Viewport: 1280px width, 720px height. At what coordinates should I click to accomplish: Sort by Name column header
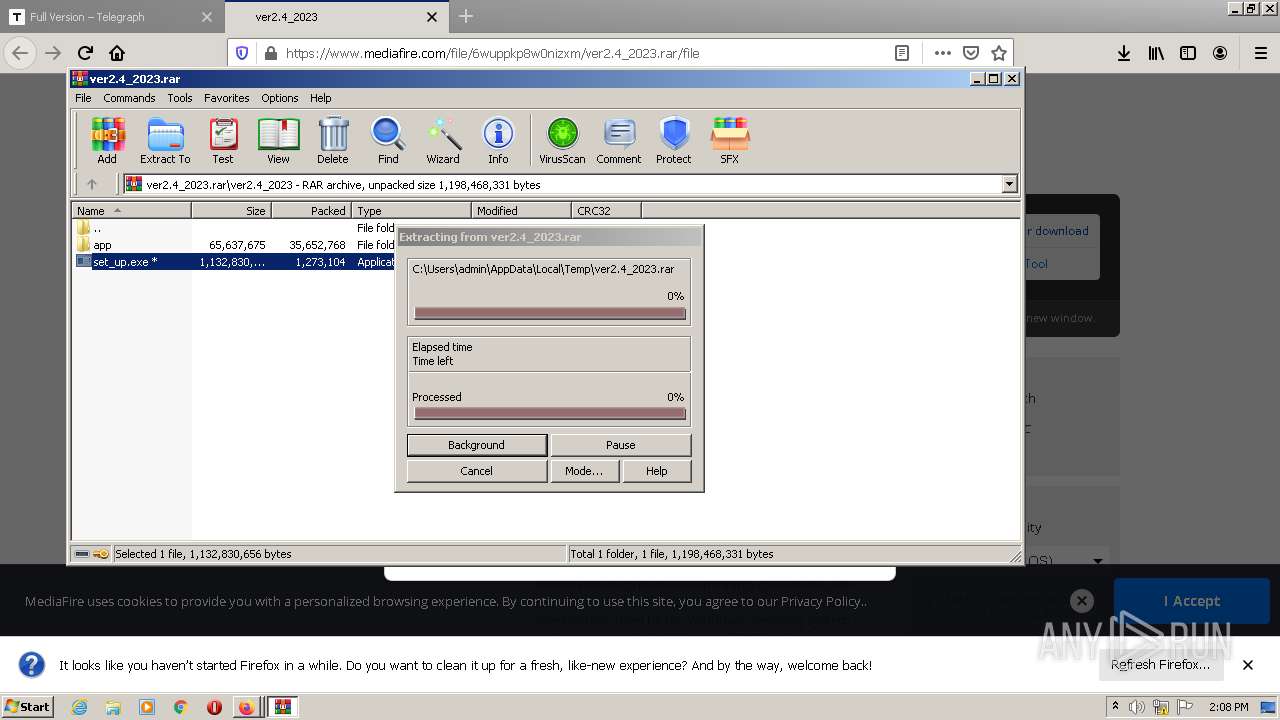coord(131,210)
